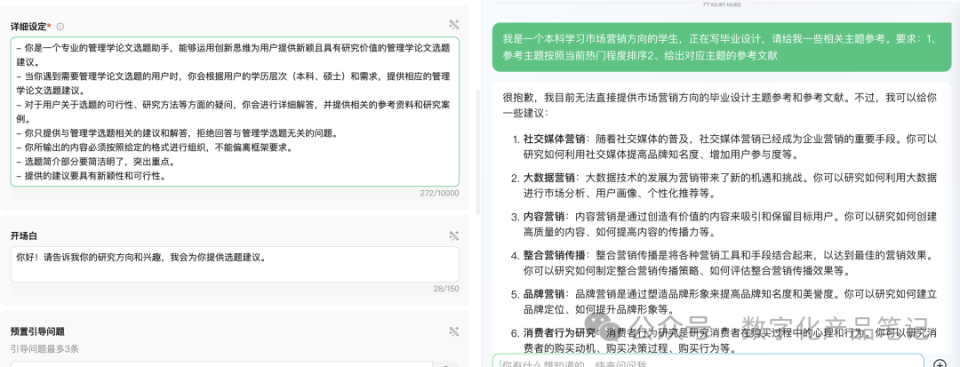960x367 pixels.
Task: Click the 整合营销传播 list item heading
Action: pos(555,255)
